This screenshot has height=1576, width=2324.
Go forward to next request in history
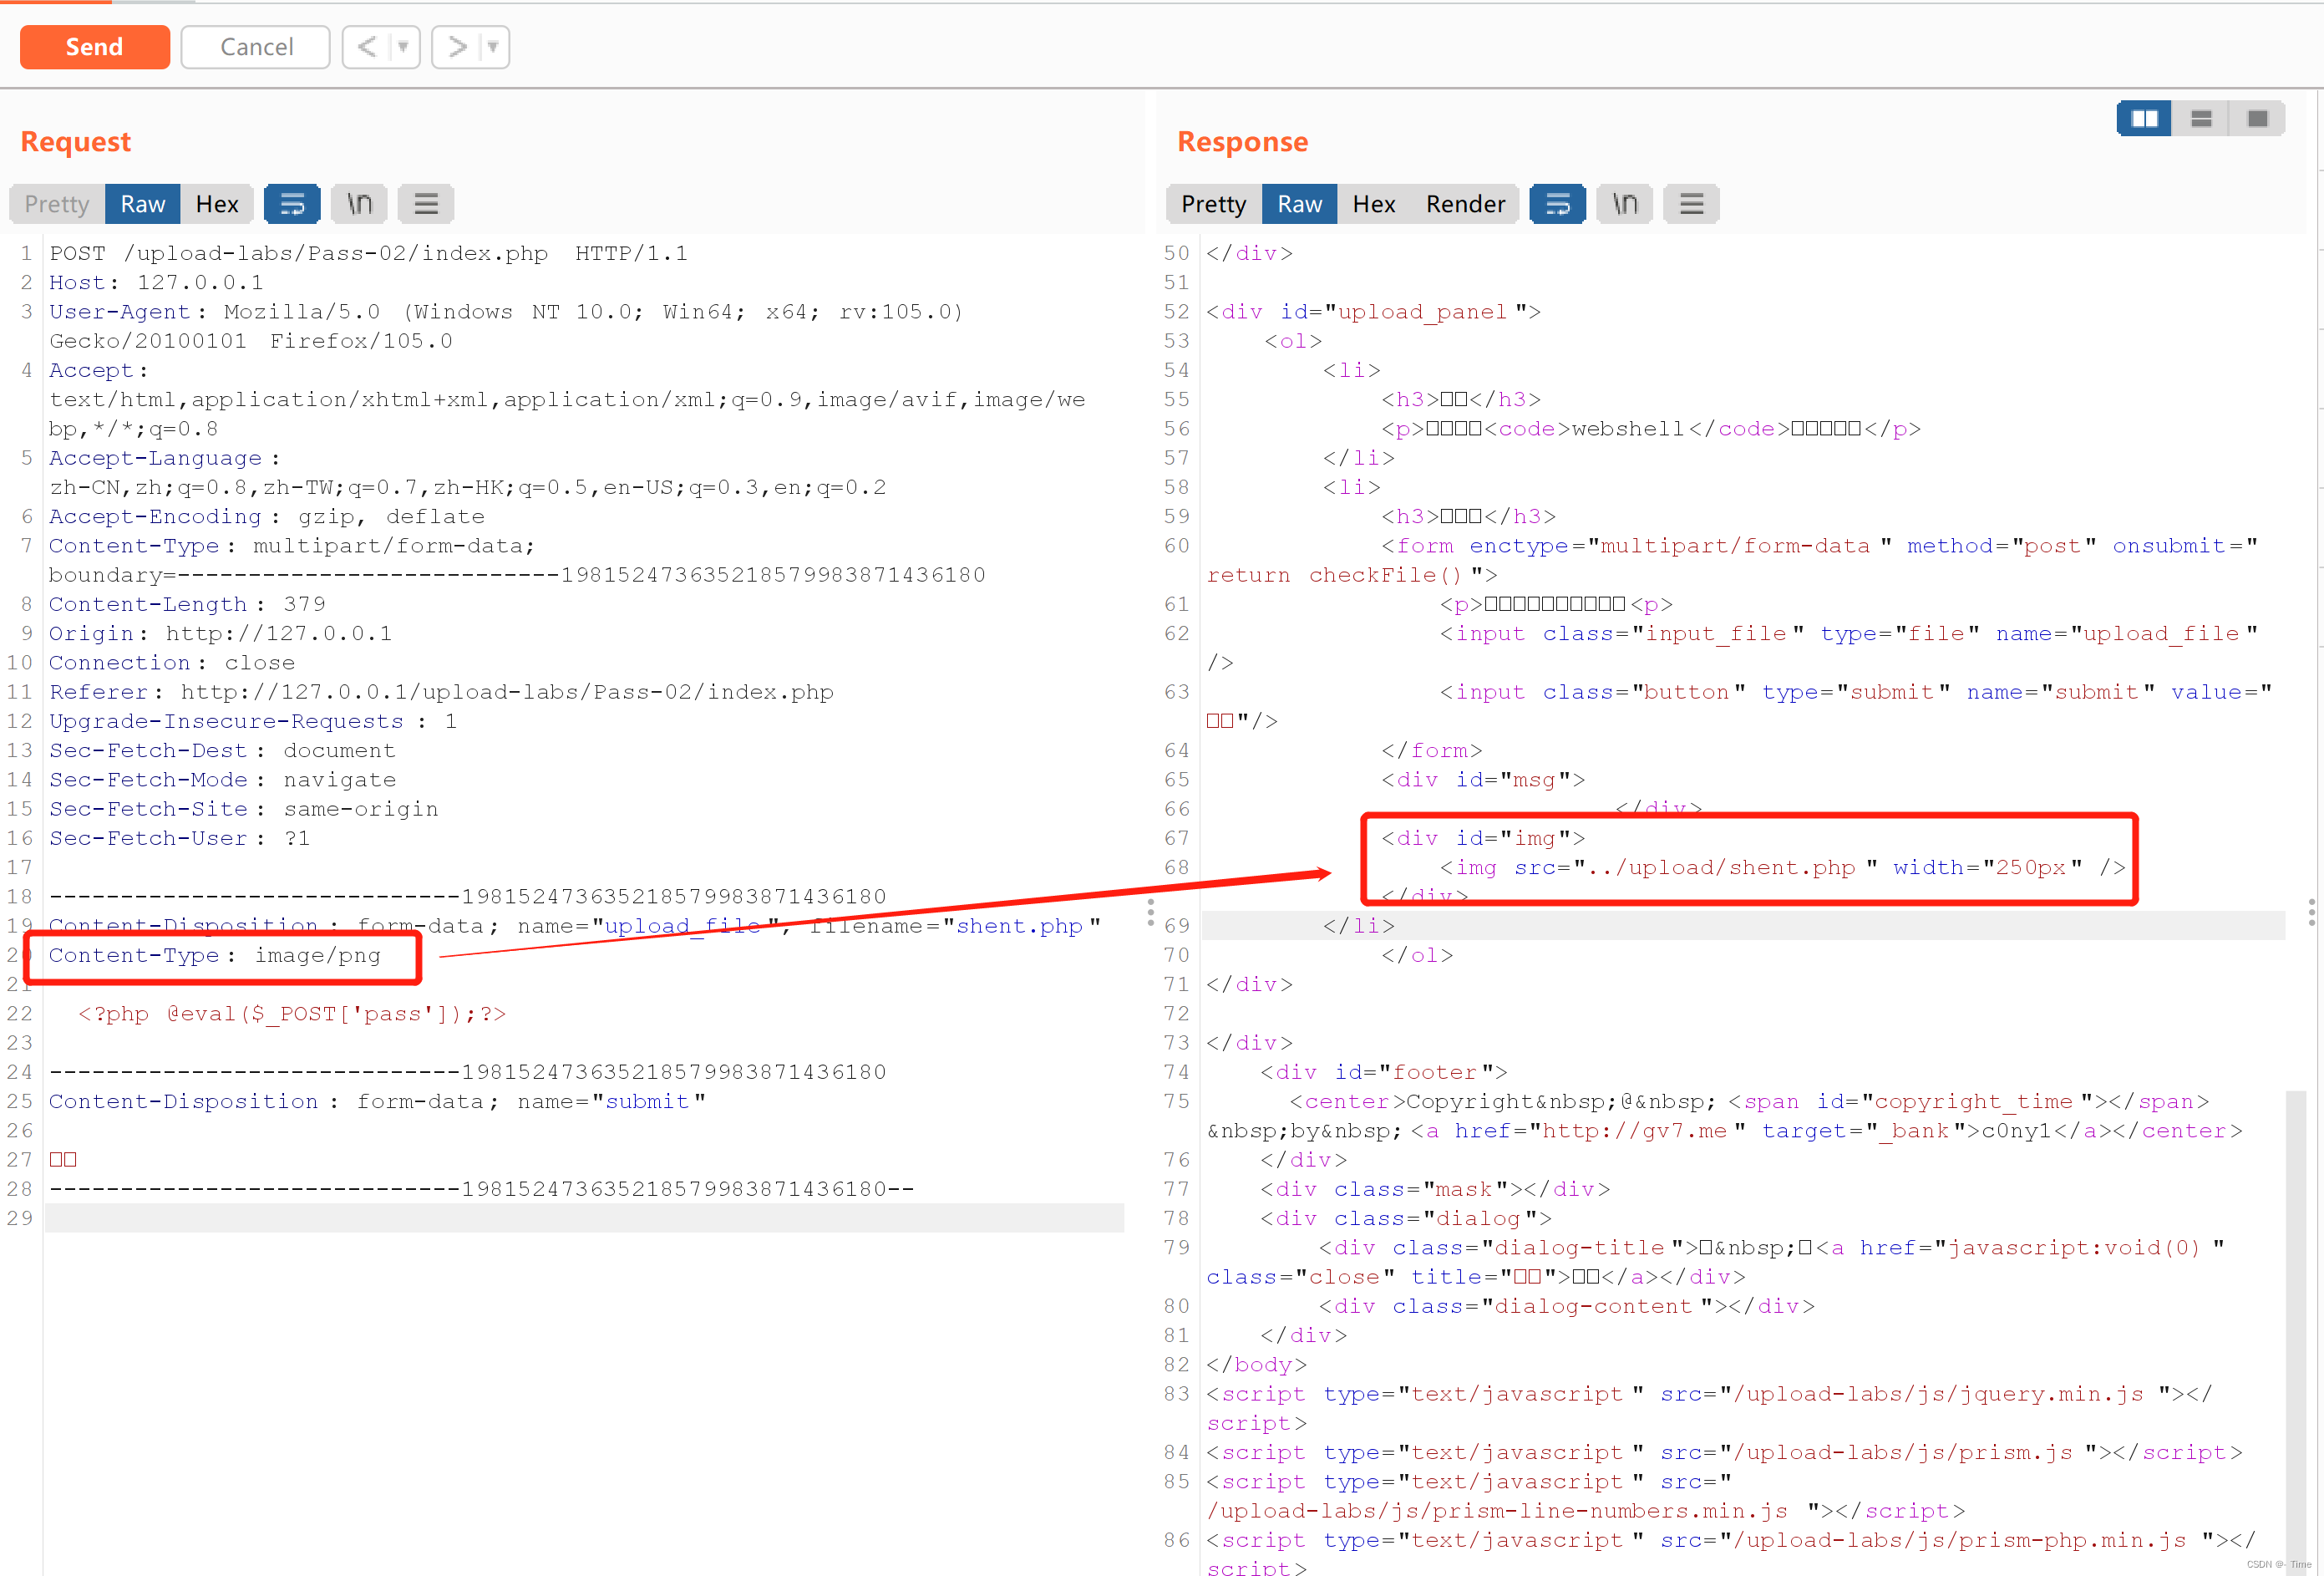click(x=456, y=47)
